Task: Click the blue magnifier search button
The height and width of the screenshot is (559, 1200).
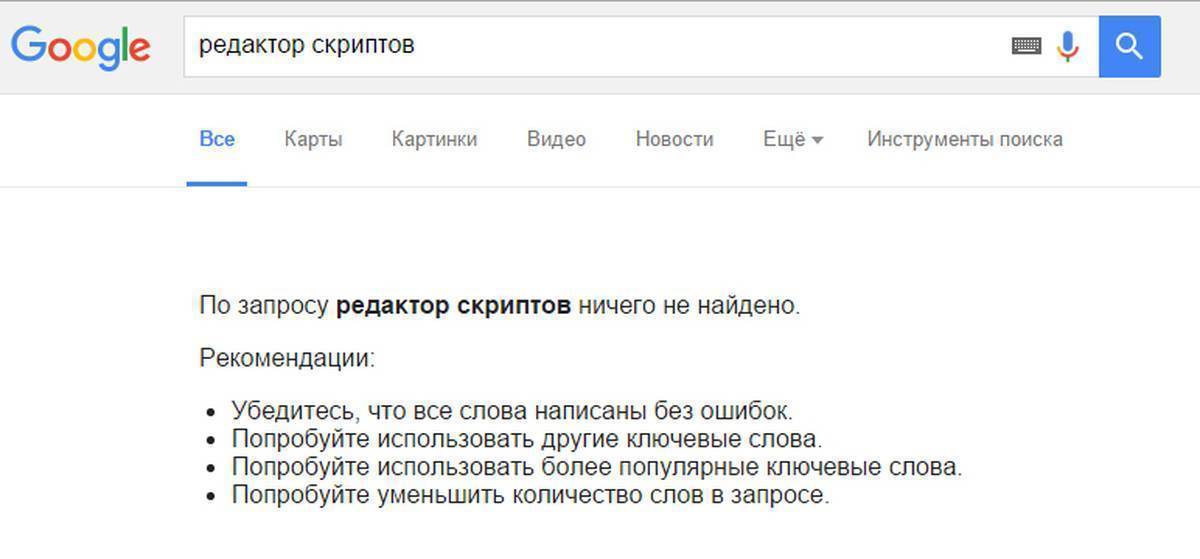Action: (x=1129, y=46)
